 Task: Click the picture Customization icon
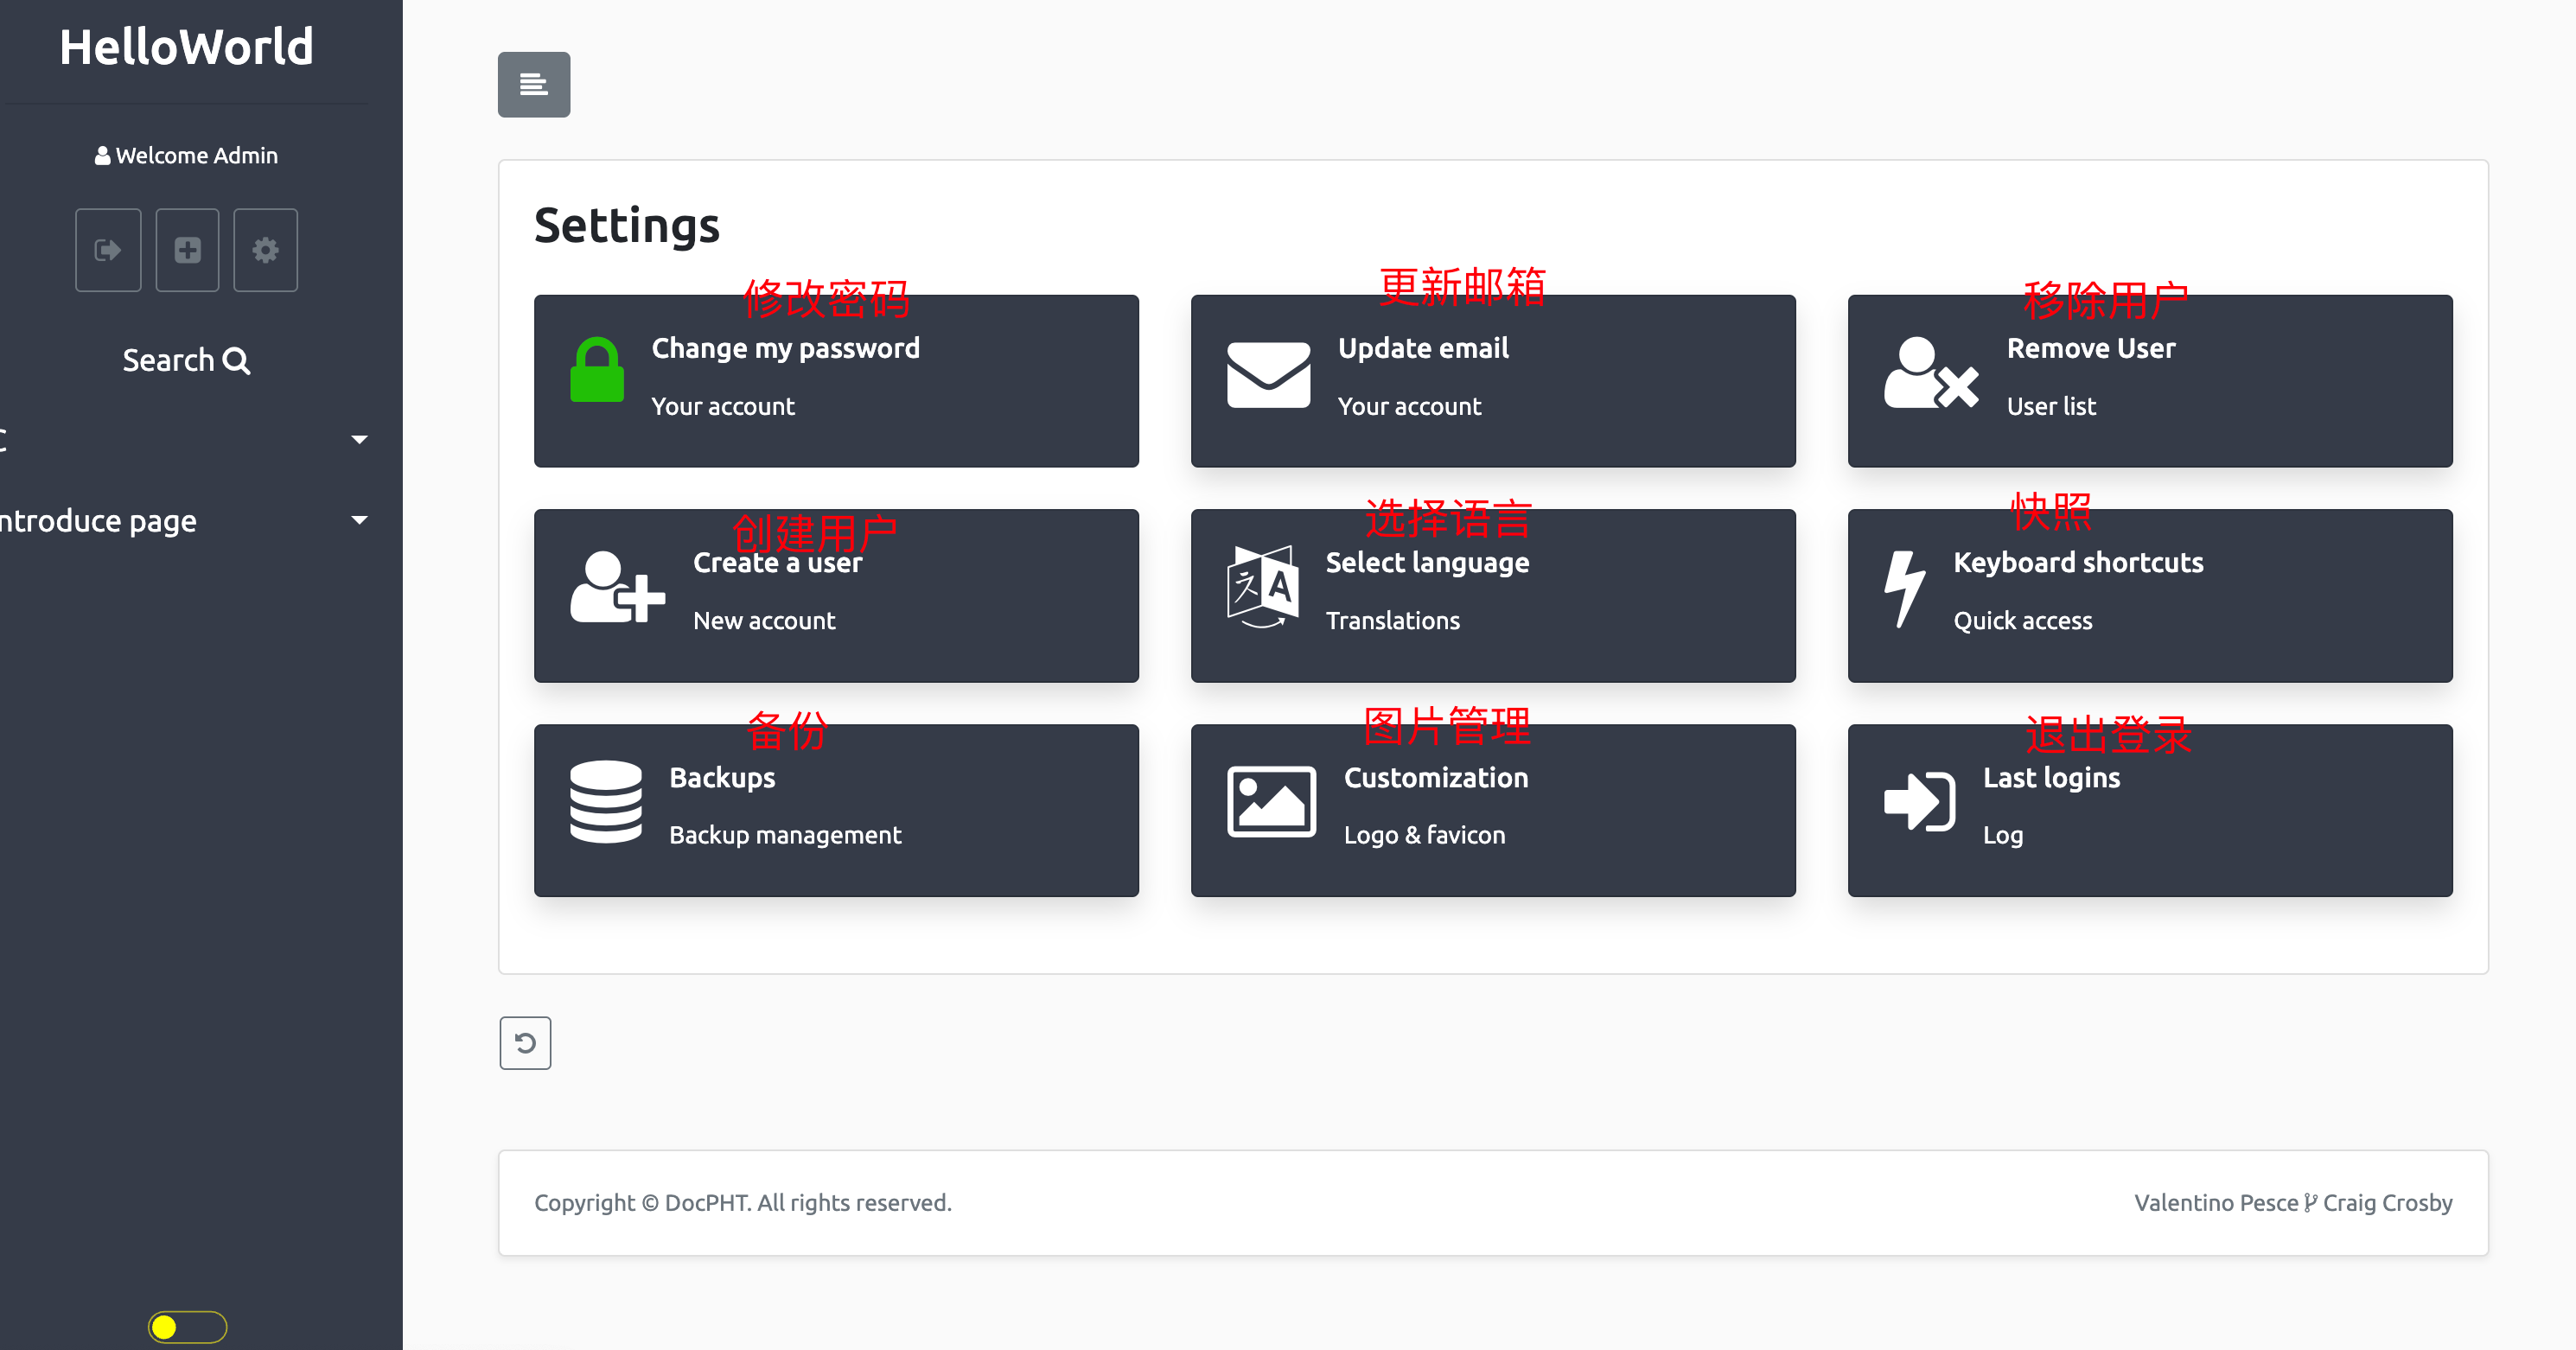click(x=1271, y=801)
